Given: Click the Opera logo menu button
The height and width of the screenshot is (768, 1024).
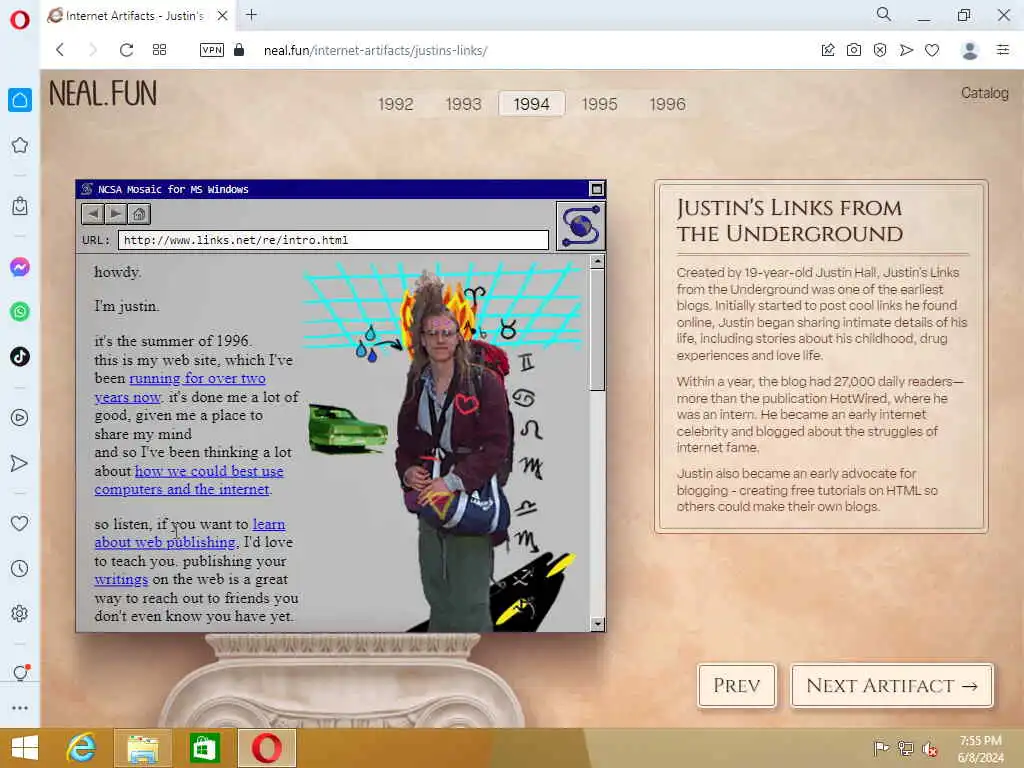Looking at the screenshot, I should click(20, 20).
